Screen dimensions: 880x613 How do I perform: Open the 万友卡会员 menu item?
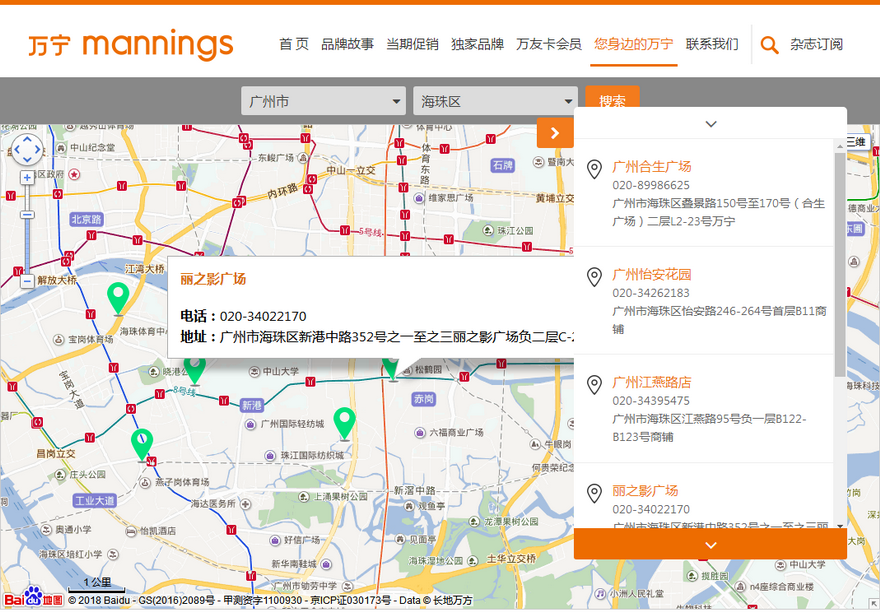pyautogui.click(x=549, y=44)
